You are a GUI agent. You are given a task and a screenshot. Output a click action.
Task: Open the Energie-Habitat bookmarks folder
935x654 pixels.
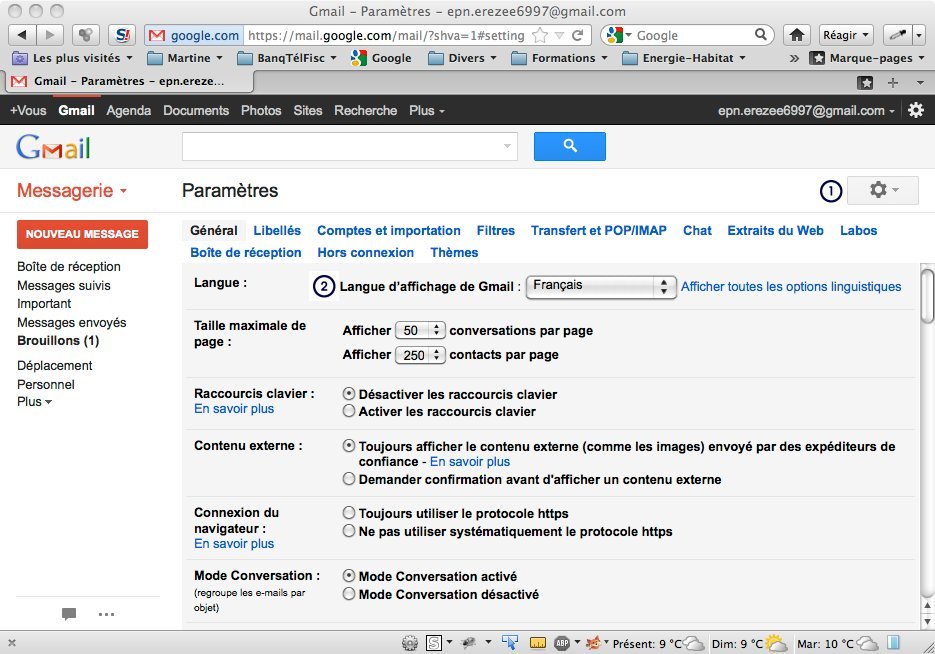[683, 58]
